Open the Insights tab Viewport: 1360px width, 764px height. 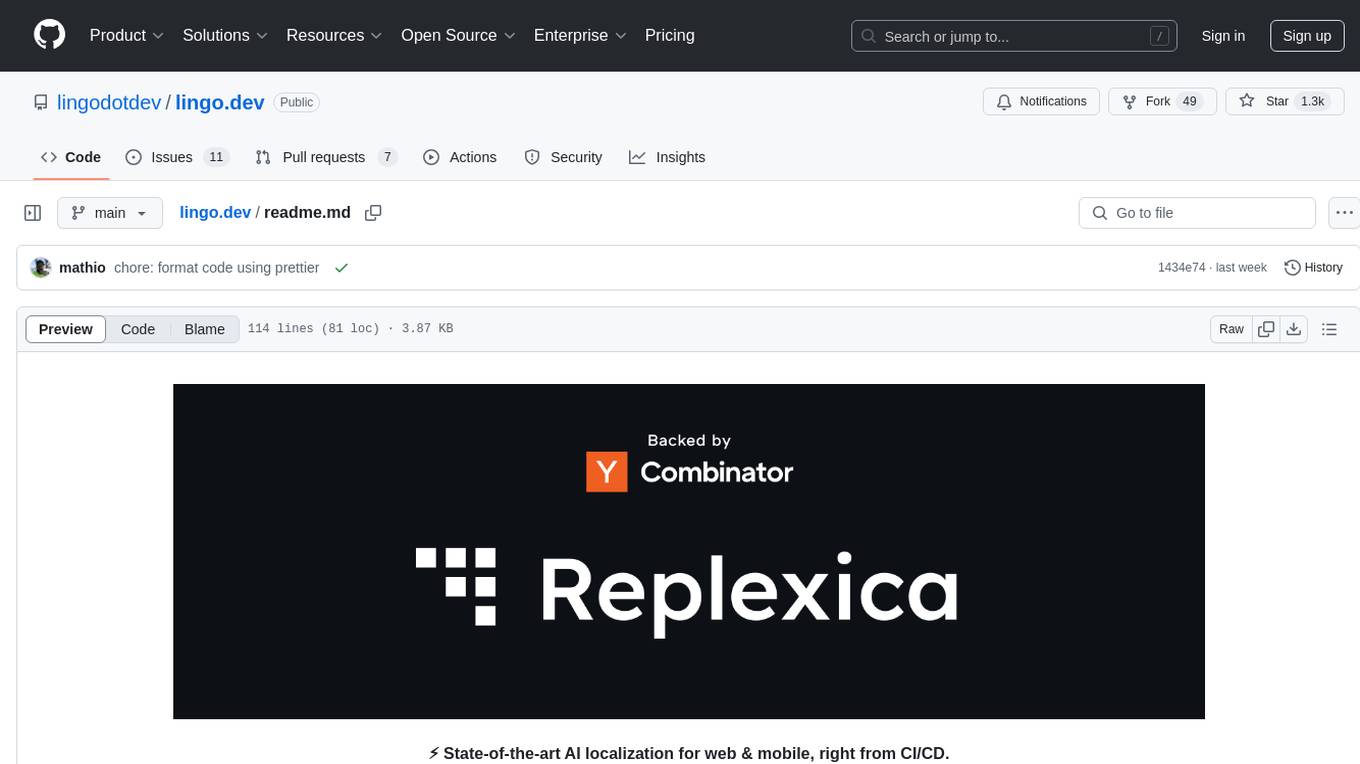pos(667,157)
